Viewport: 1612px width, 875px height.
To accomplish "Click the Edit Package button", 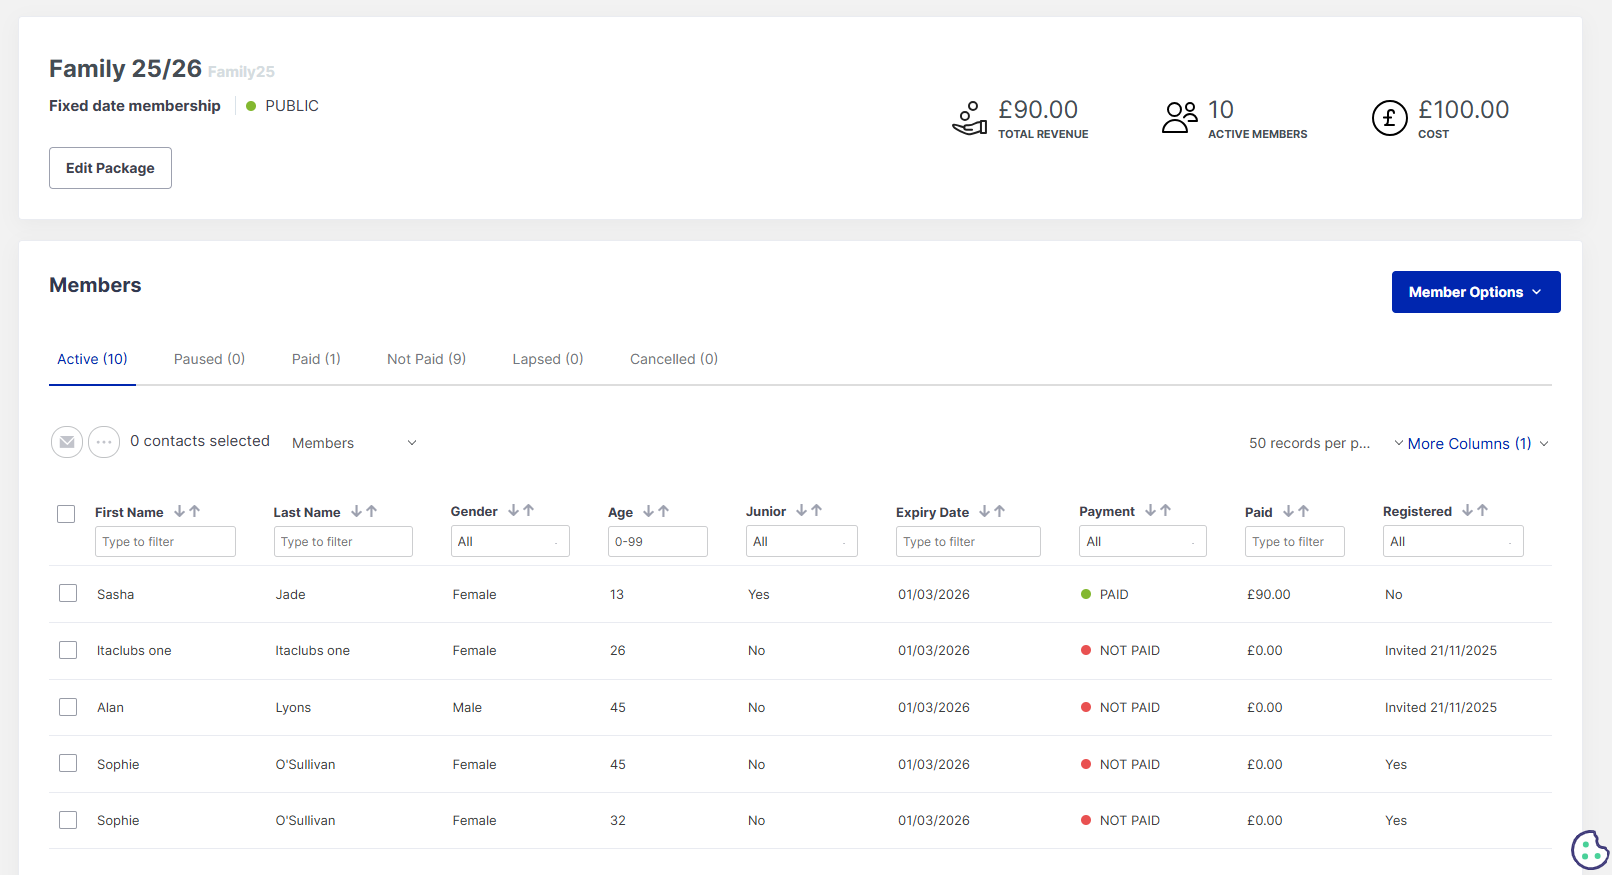I will 110,168.
